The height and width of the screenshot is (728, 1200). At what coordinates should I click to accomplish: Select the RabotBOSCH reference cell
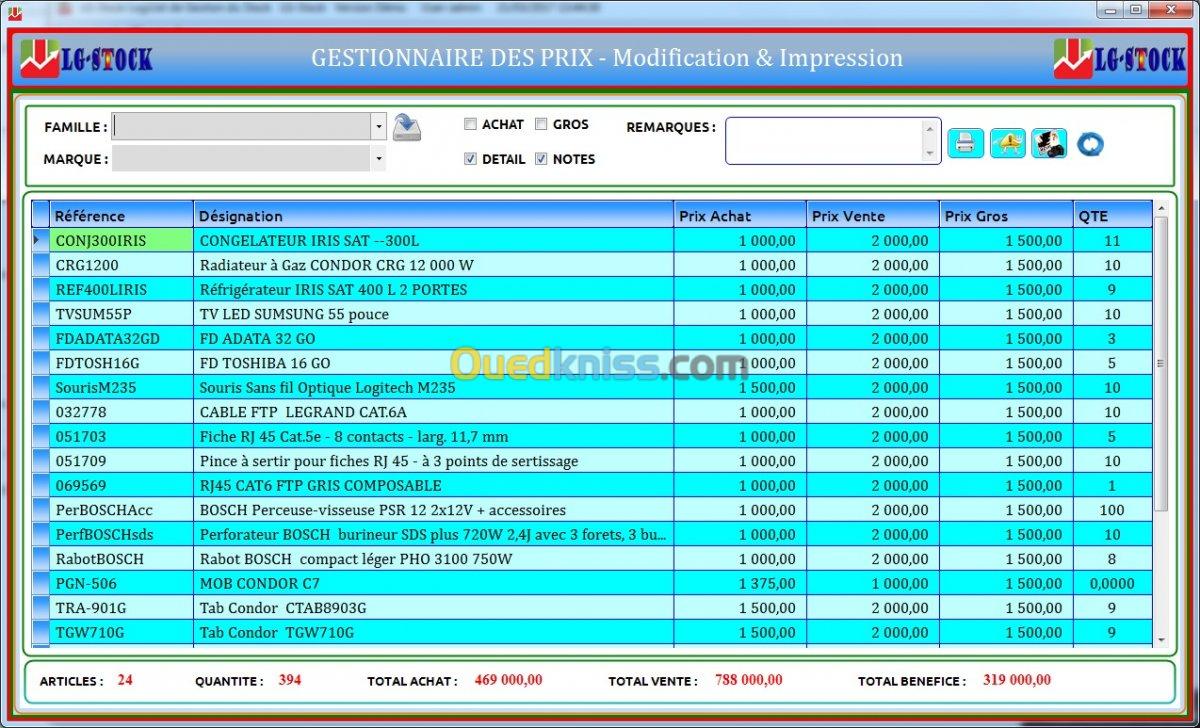click(x=121, y=559)
